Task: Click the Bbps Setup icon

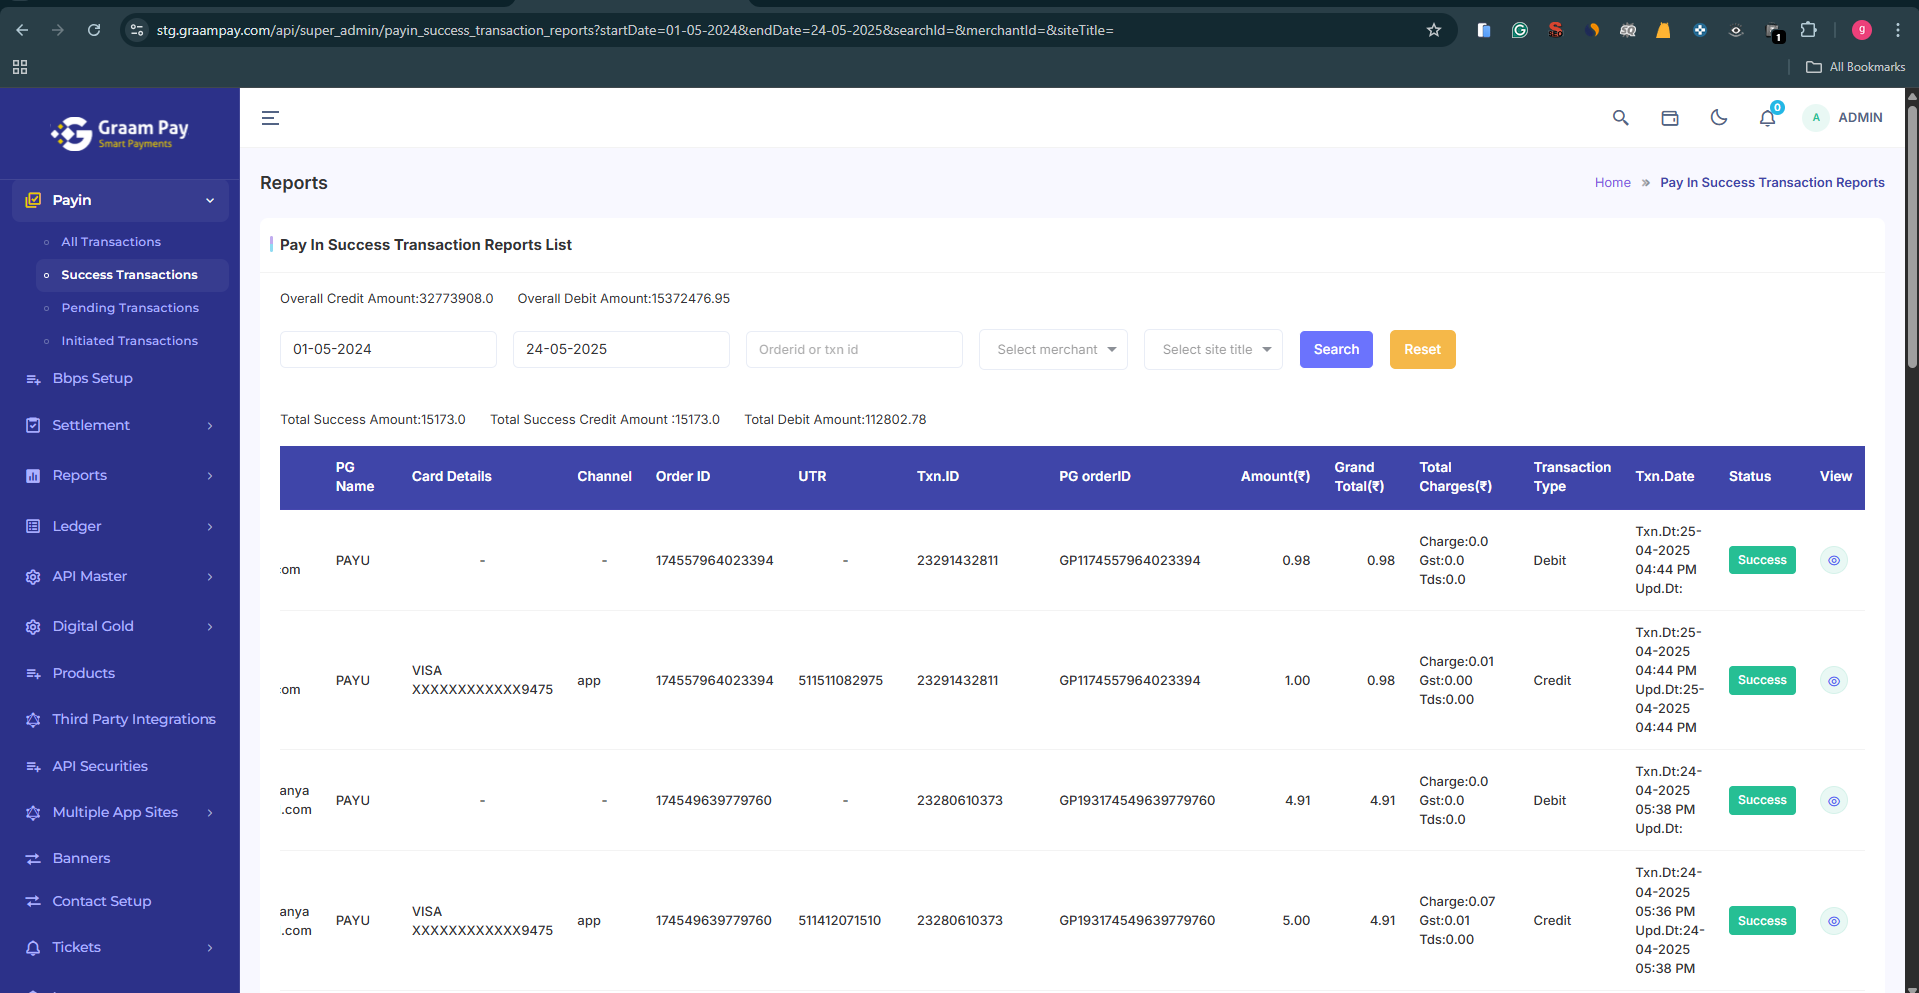Action: pyautogui.click(x=33, y=378)
